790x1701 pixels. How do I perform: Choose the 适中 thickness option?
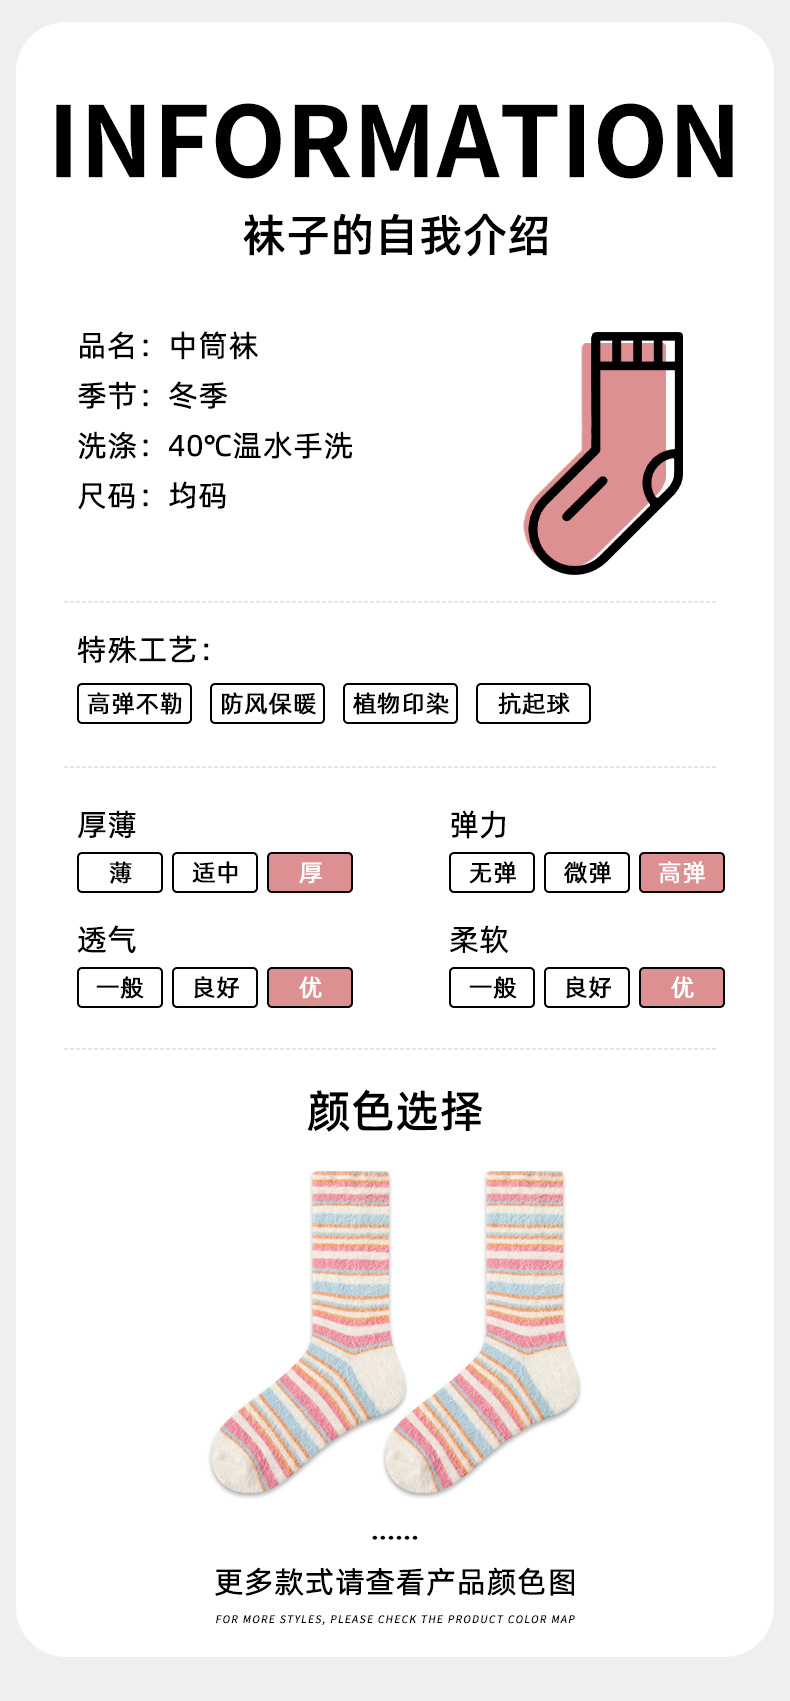point(215,872)
